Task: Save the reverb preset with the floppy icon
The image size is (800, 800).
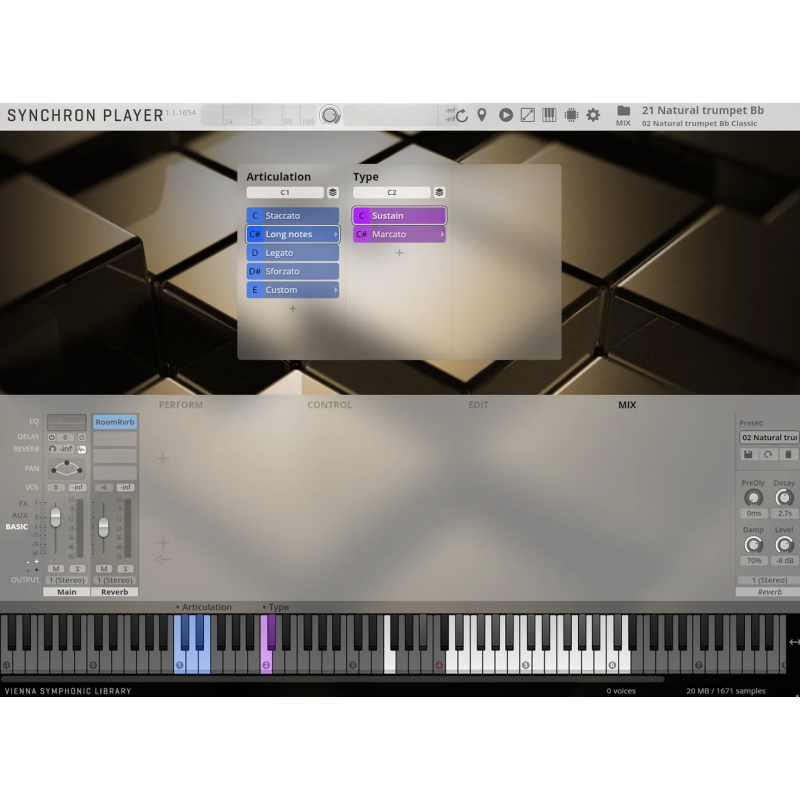Action: [748, 454]
